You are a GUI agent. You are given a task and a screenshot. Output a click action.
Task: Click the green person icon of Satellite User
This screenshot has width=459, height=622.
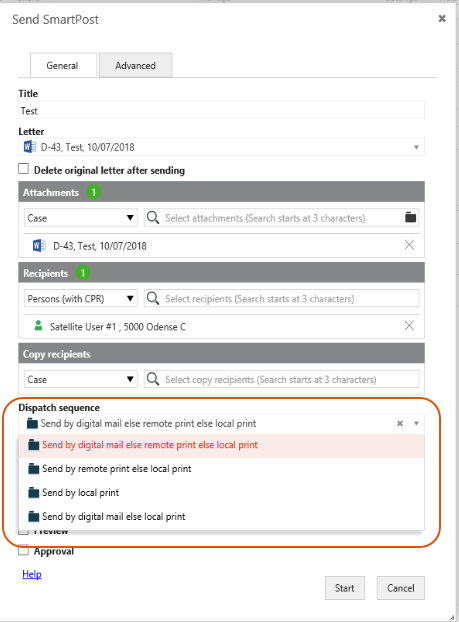pos(38,326)
